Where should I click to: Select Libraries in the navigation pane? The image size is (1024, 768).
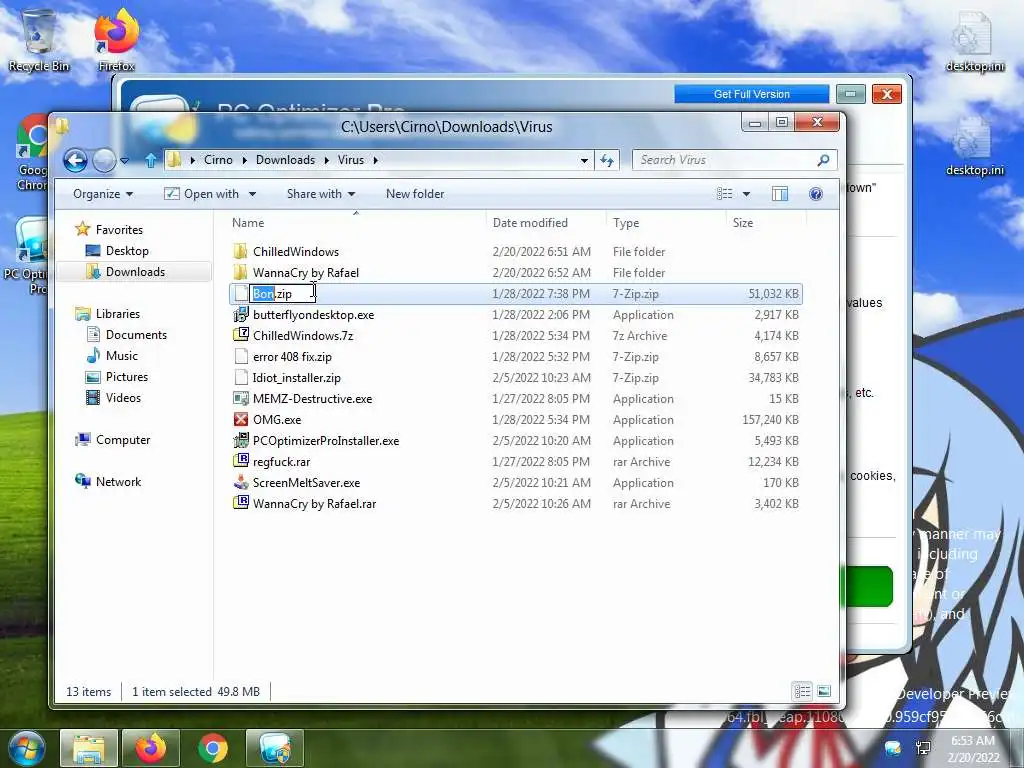(x=108, y=313)
